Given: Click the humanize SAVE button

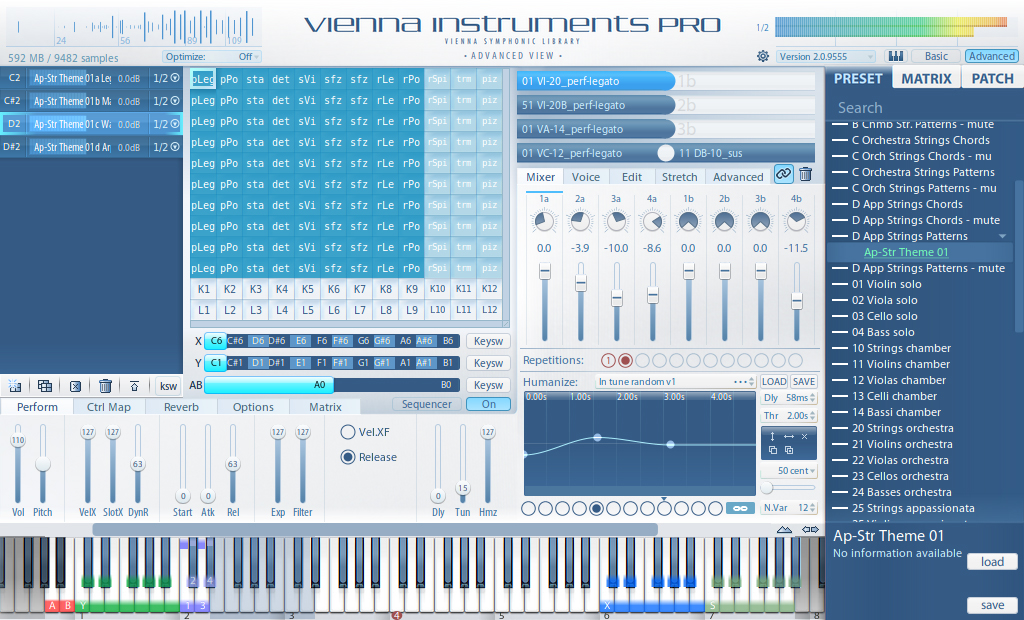Looking at the screenshot, I should pyautogui.click(x=803, y=382).
